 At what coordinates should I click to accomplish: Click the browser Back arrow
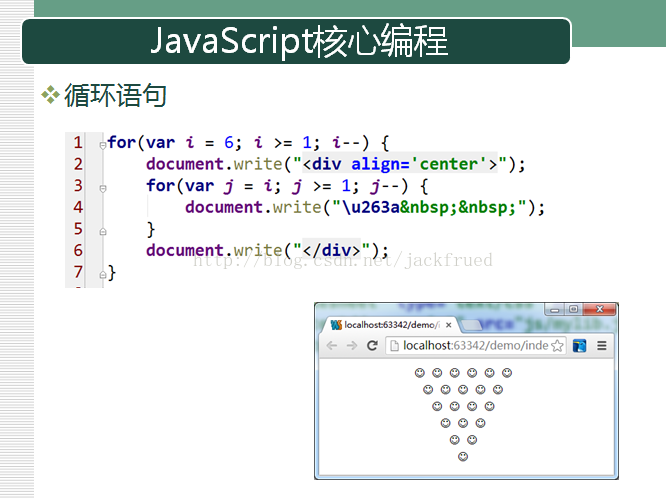[332, 345]
